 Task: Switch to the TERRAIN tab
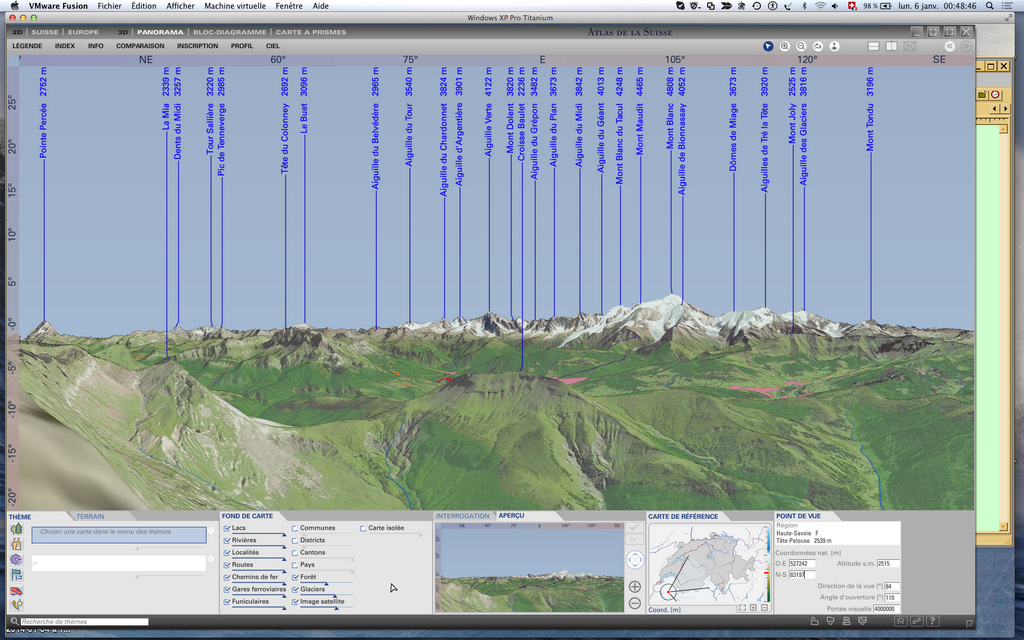[x=90, y=516]
